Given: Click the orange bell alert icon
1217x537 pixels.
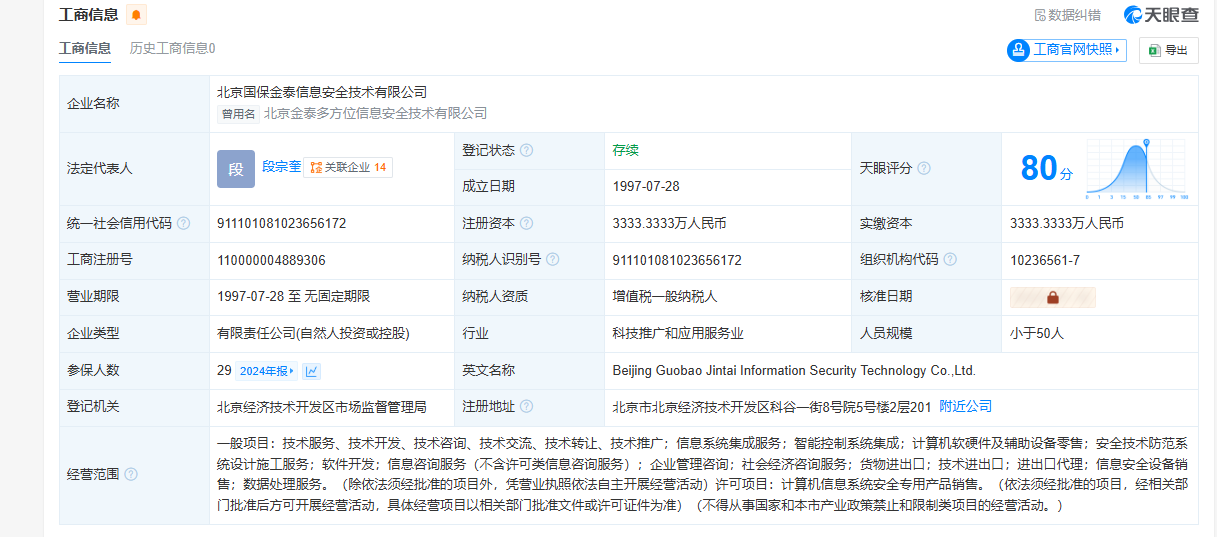Looking at the screenshot, I should (136, 14).
